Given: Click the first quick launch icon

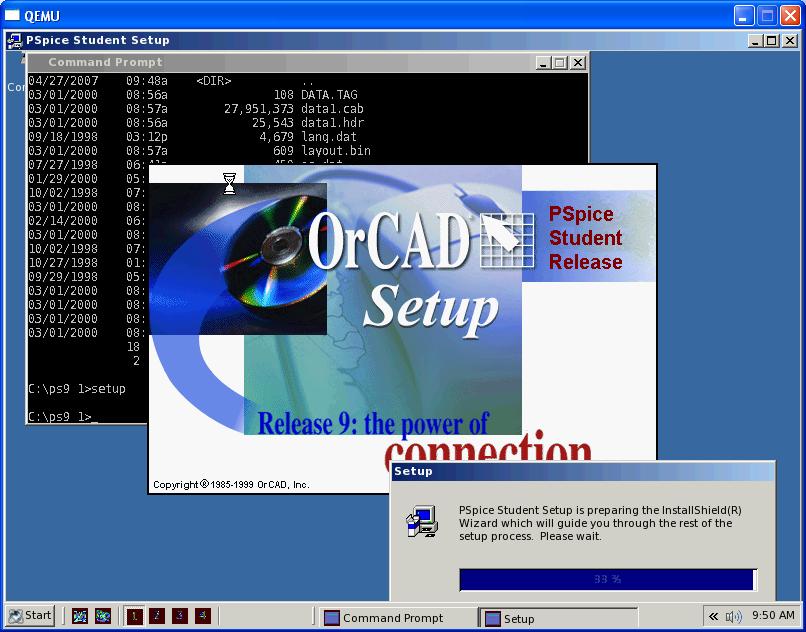Looking at the screenshot, I should coord(80,616).
